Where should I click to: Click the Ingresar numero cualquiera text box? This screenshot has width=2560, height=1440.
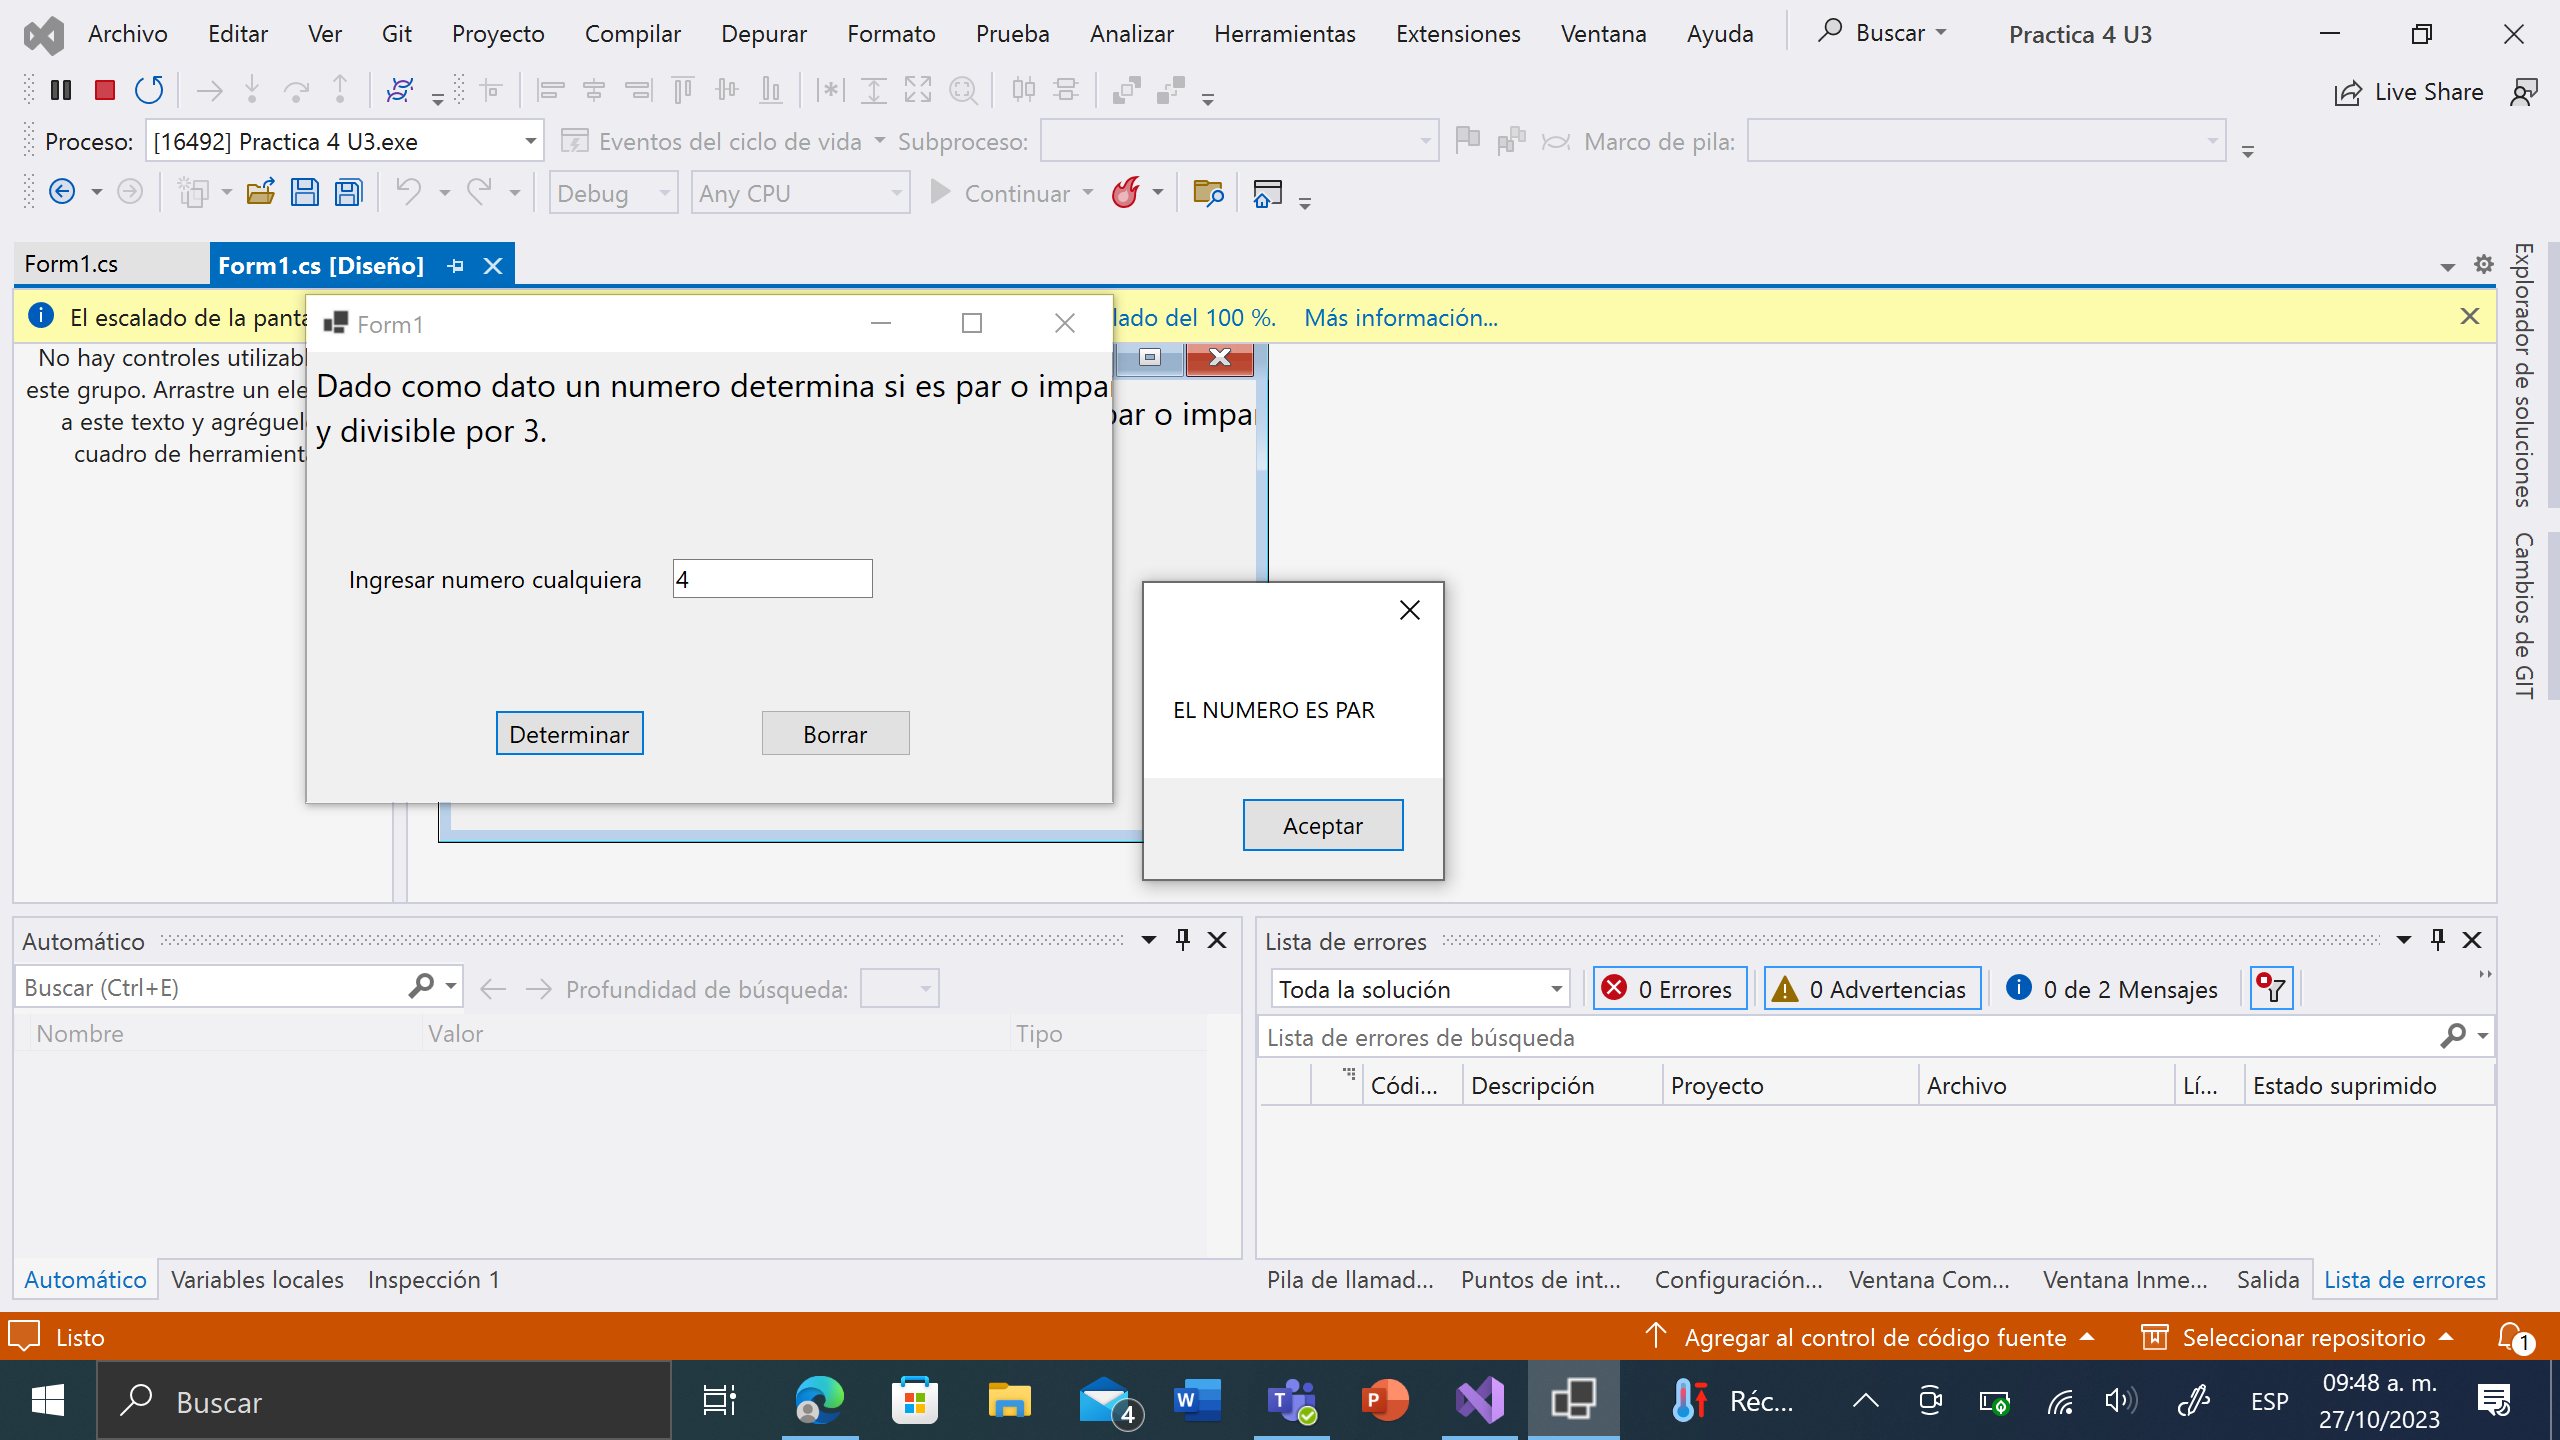[x=772, y=578]
